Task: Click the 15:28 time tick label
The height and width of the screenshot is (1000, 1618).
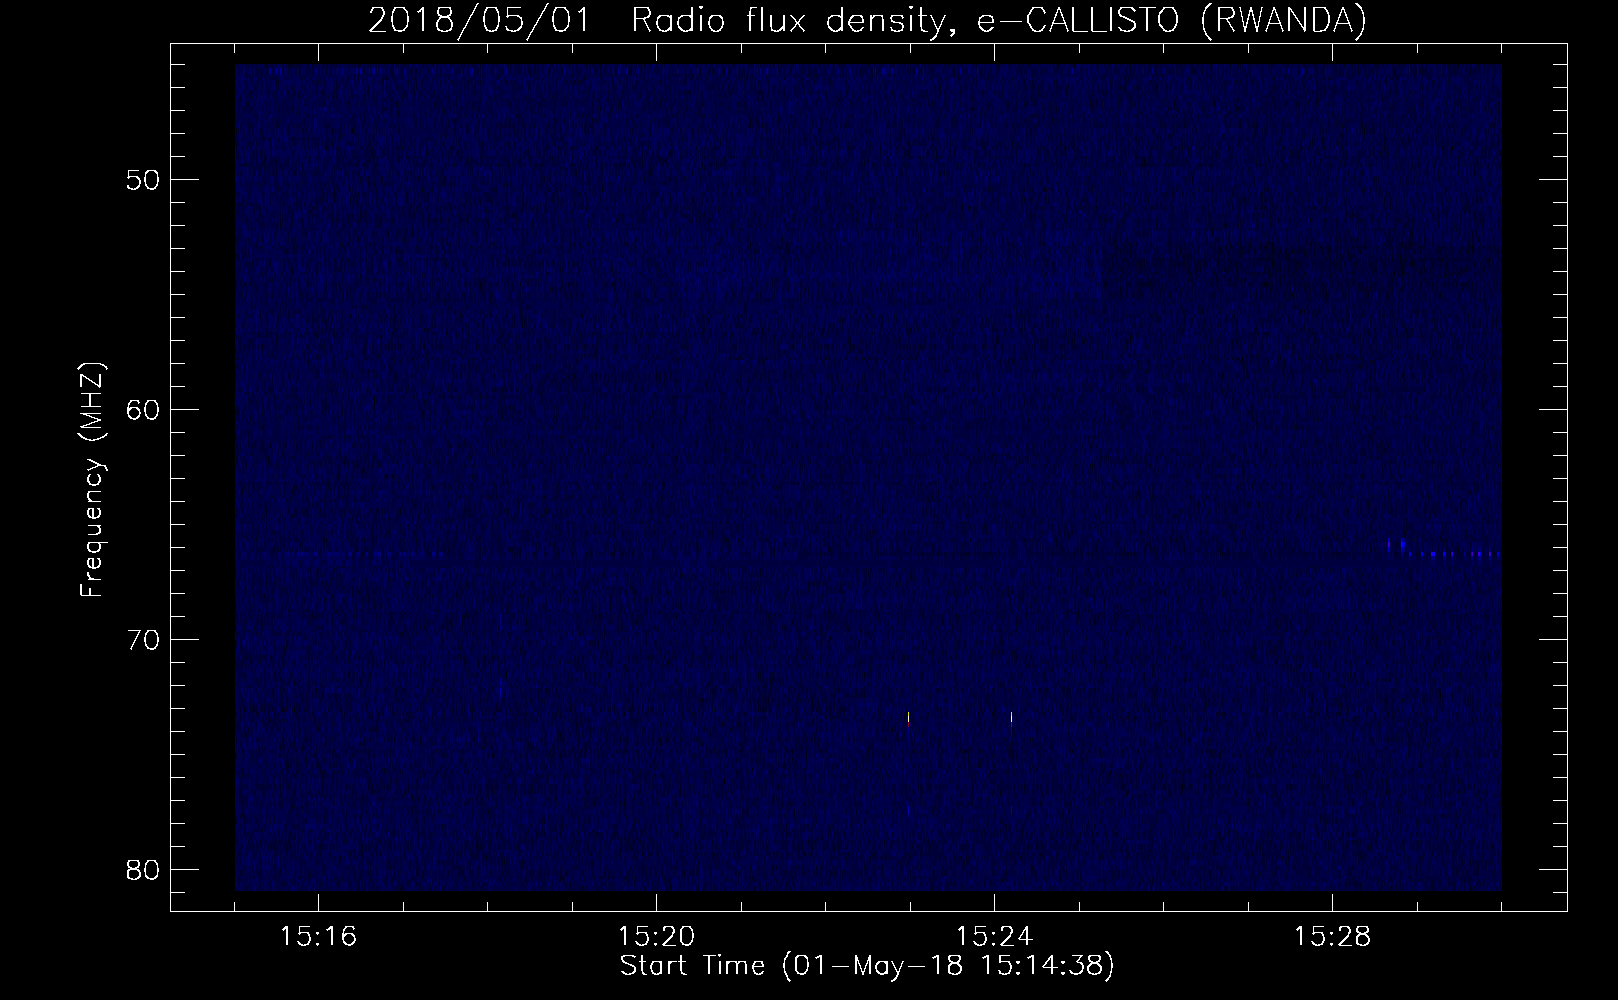Action: (1332, 937)
